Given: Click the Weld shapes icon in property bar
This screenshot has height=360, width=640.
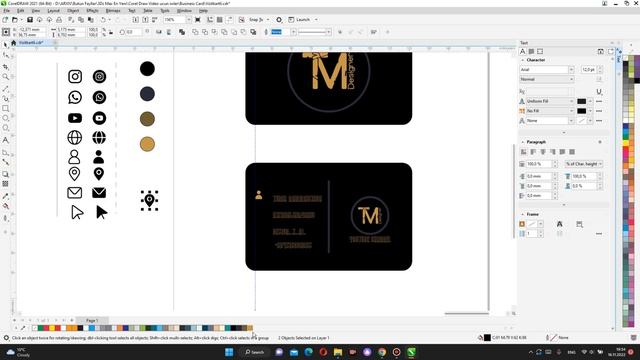Looking at the screenshot, I should click(x=195, y=32).
